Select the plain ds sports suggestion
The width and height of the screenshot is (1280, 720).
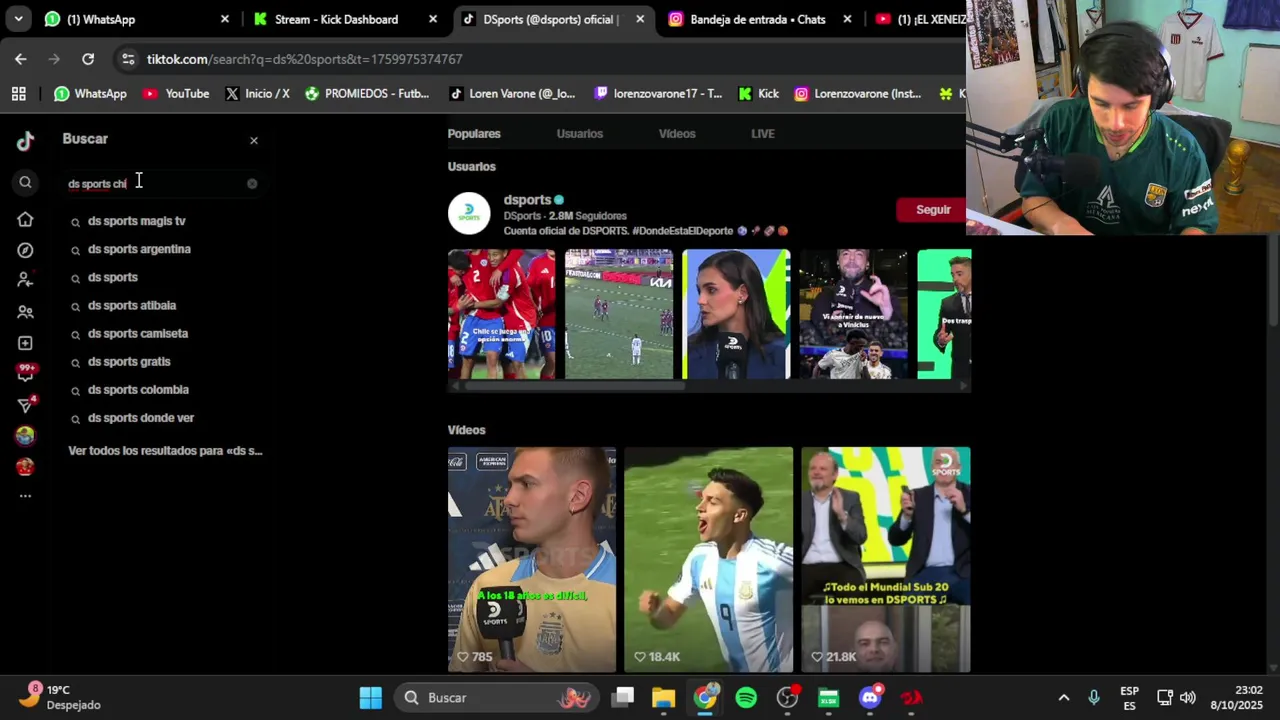(x=112, y=277)
